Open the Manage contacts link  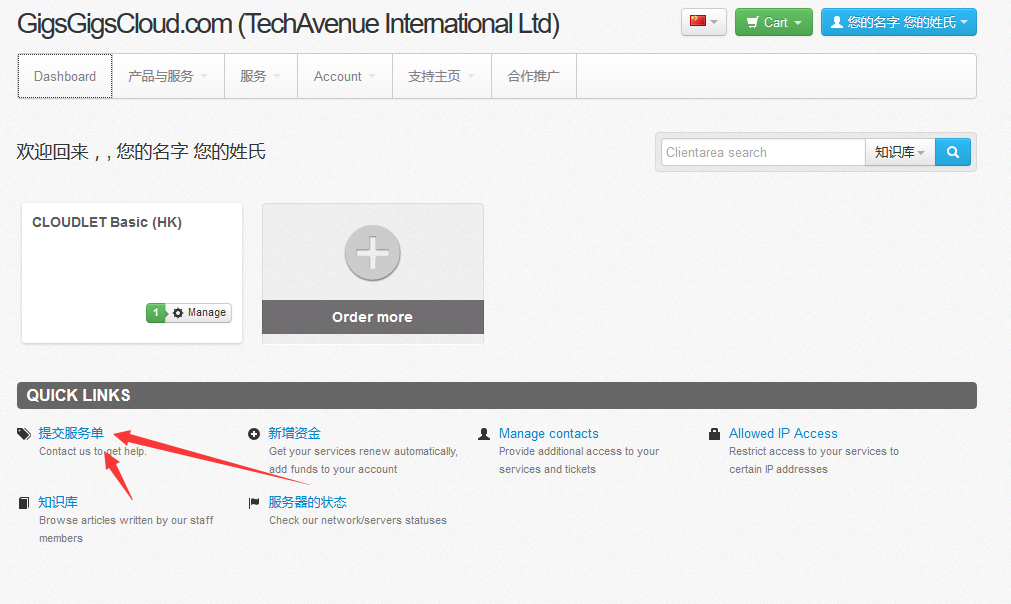549,433
